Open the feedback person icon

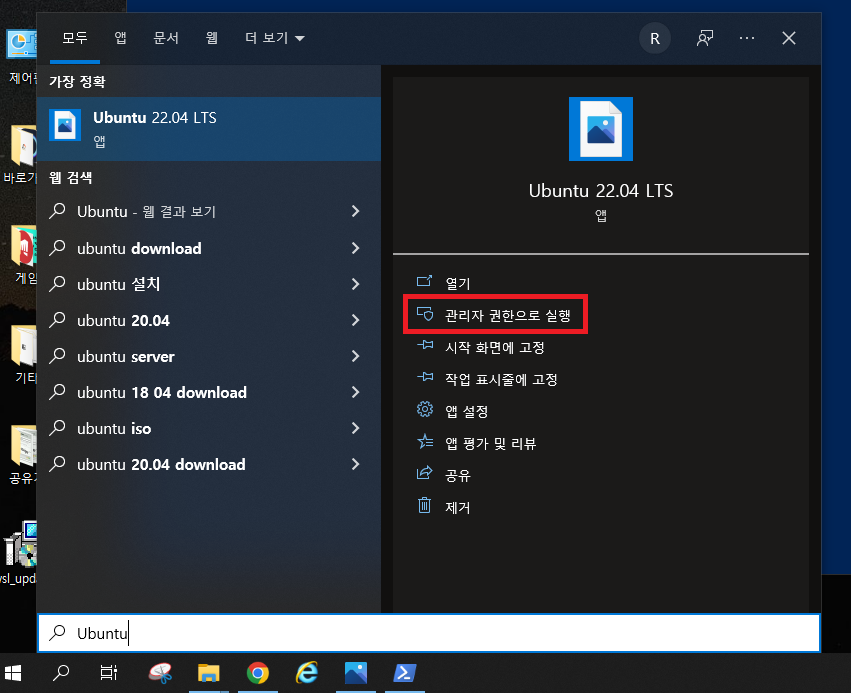click(x=705, y=38)
